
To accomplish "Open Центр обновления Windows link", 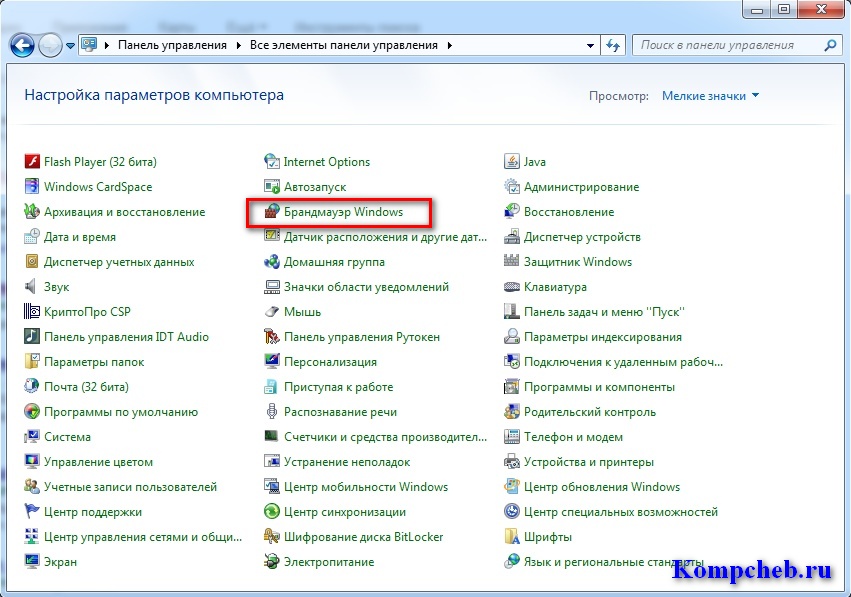I will [x=602, y=487].
